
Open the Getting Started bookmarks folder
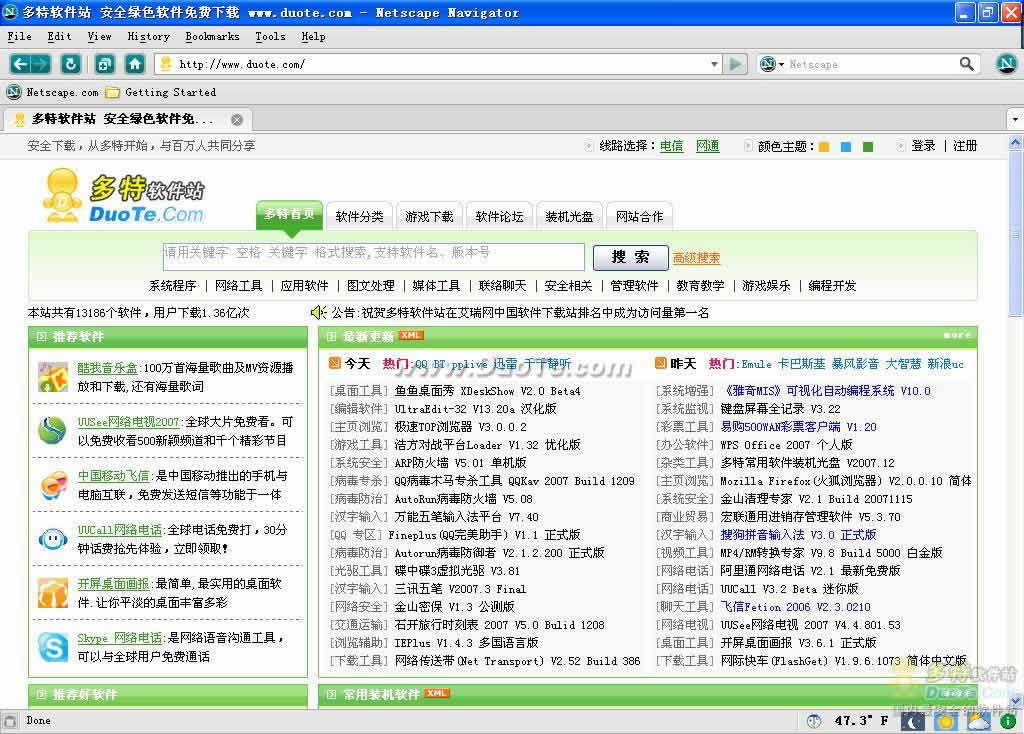click(161, 92)
